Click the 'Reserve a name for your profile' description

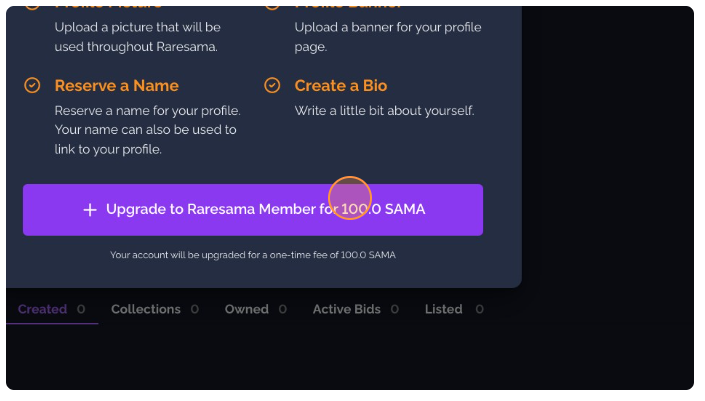click(147, 130)
